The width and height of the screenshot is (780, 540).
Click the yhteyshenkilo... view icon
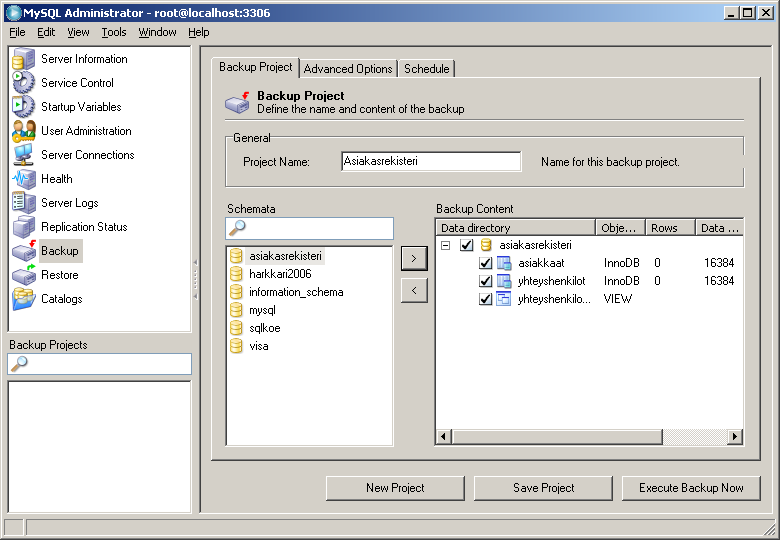click(504, 299)
